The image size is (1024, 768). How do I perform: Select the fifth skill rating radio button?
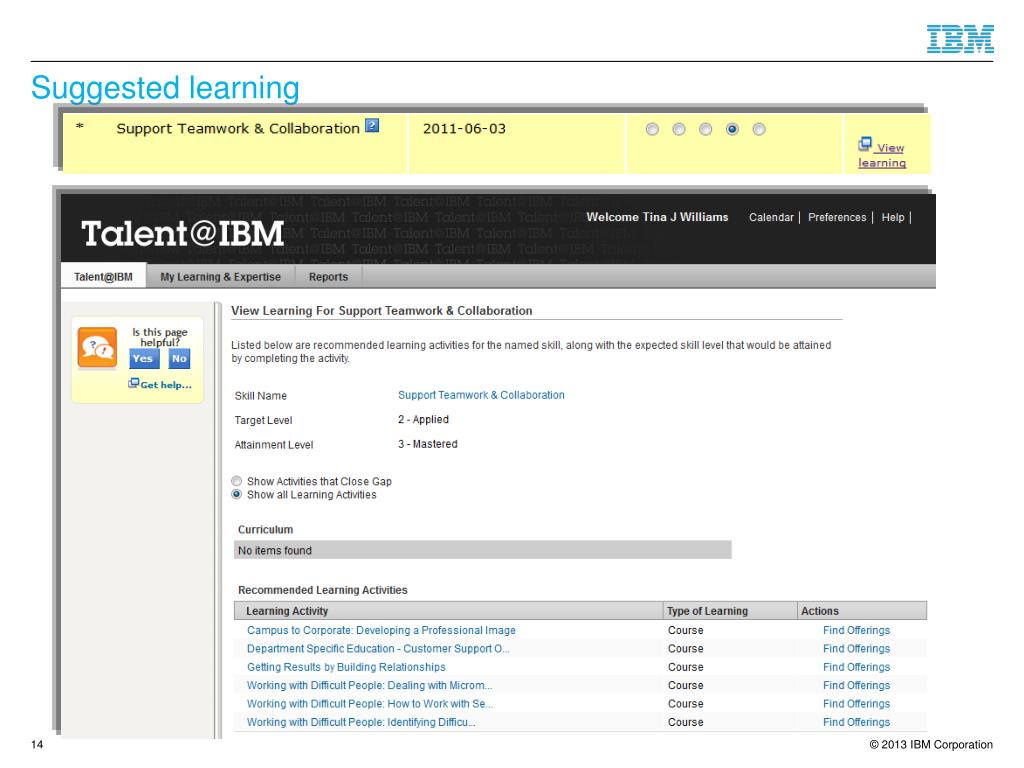coord(759,129)
